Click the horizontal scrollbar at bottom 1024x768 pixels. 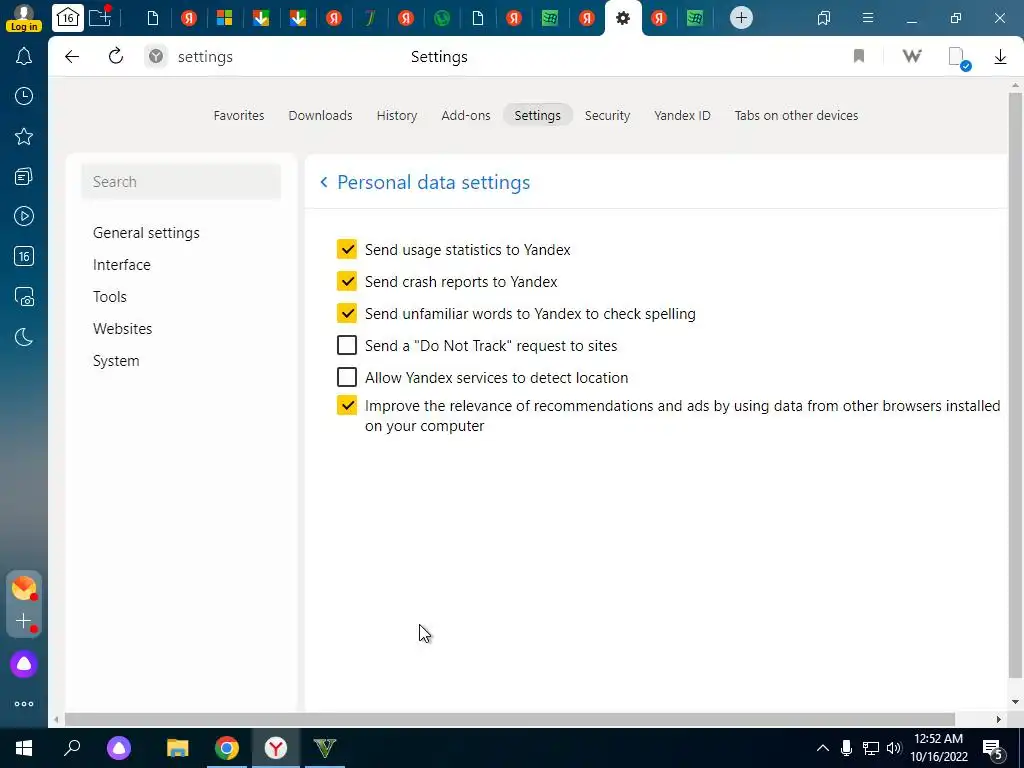(509, 720)
